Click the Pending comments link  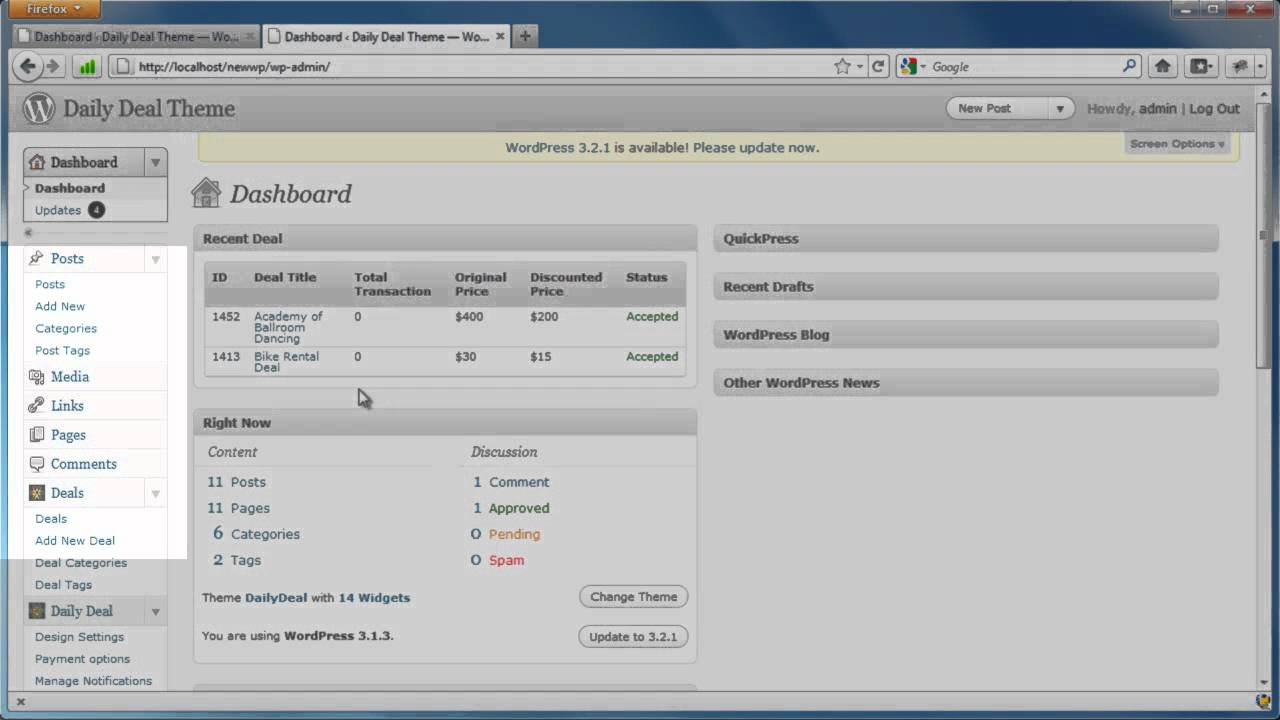click(514, 534)
